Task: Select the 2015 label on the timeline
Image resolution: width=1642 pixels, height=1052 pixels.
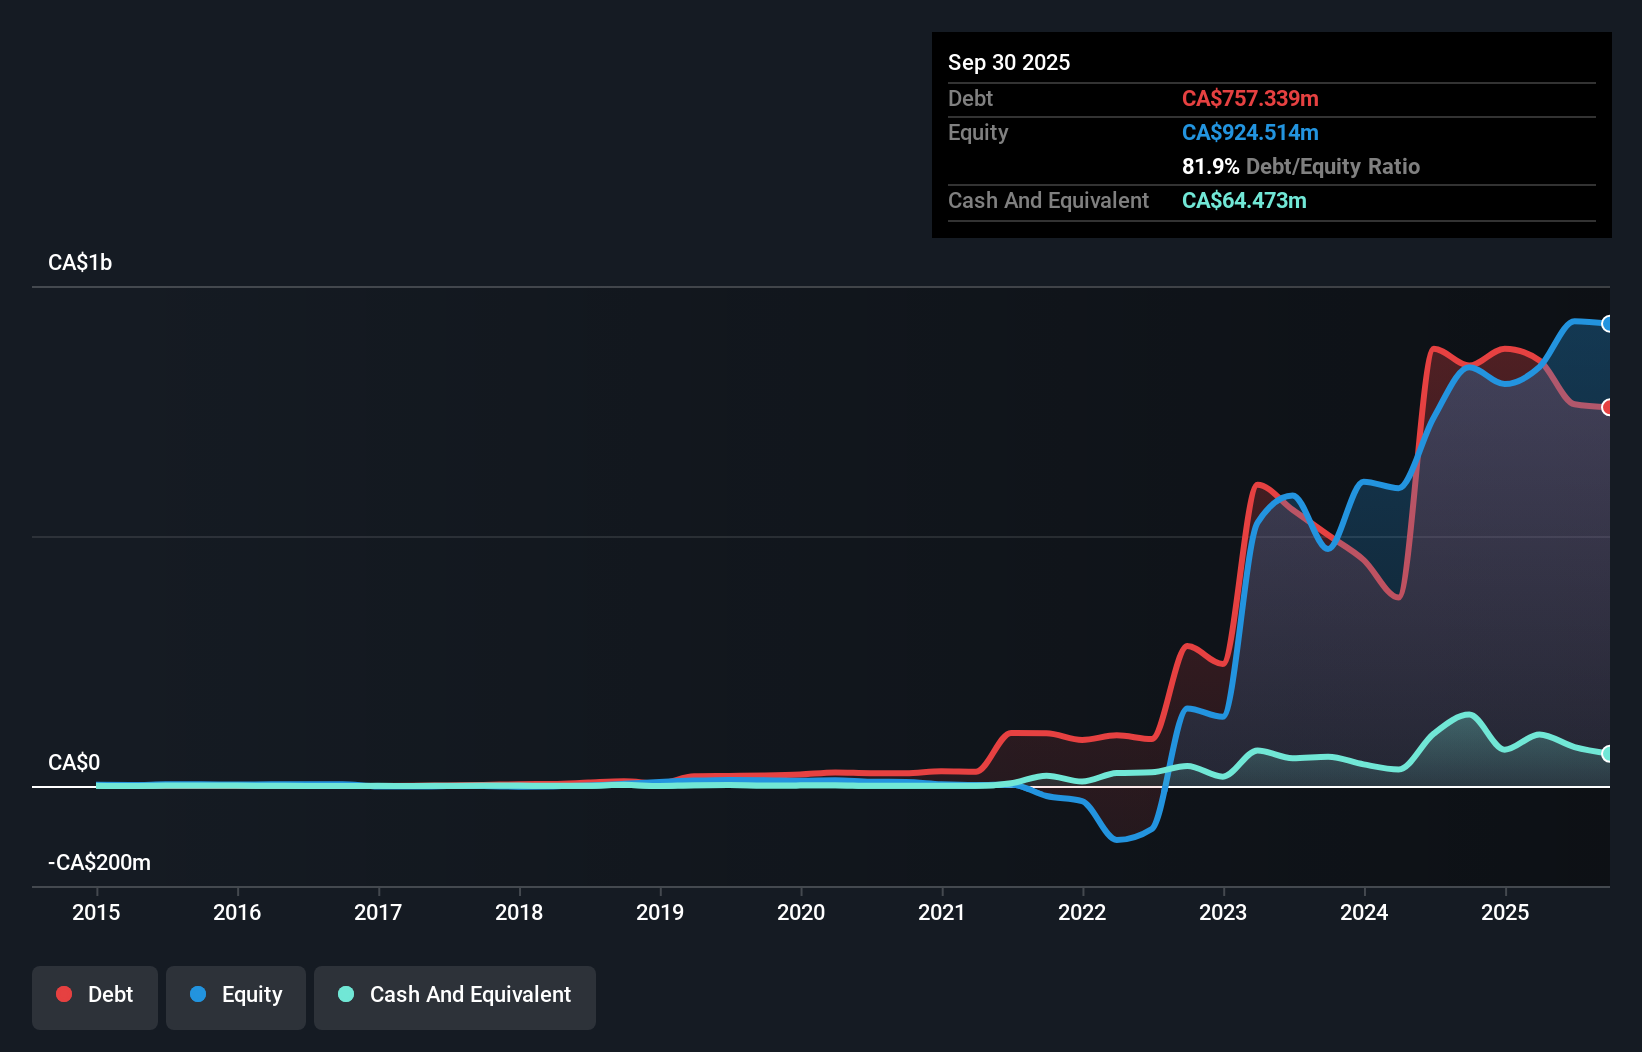Action: [x=96, y=912]
